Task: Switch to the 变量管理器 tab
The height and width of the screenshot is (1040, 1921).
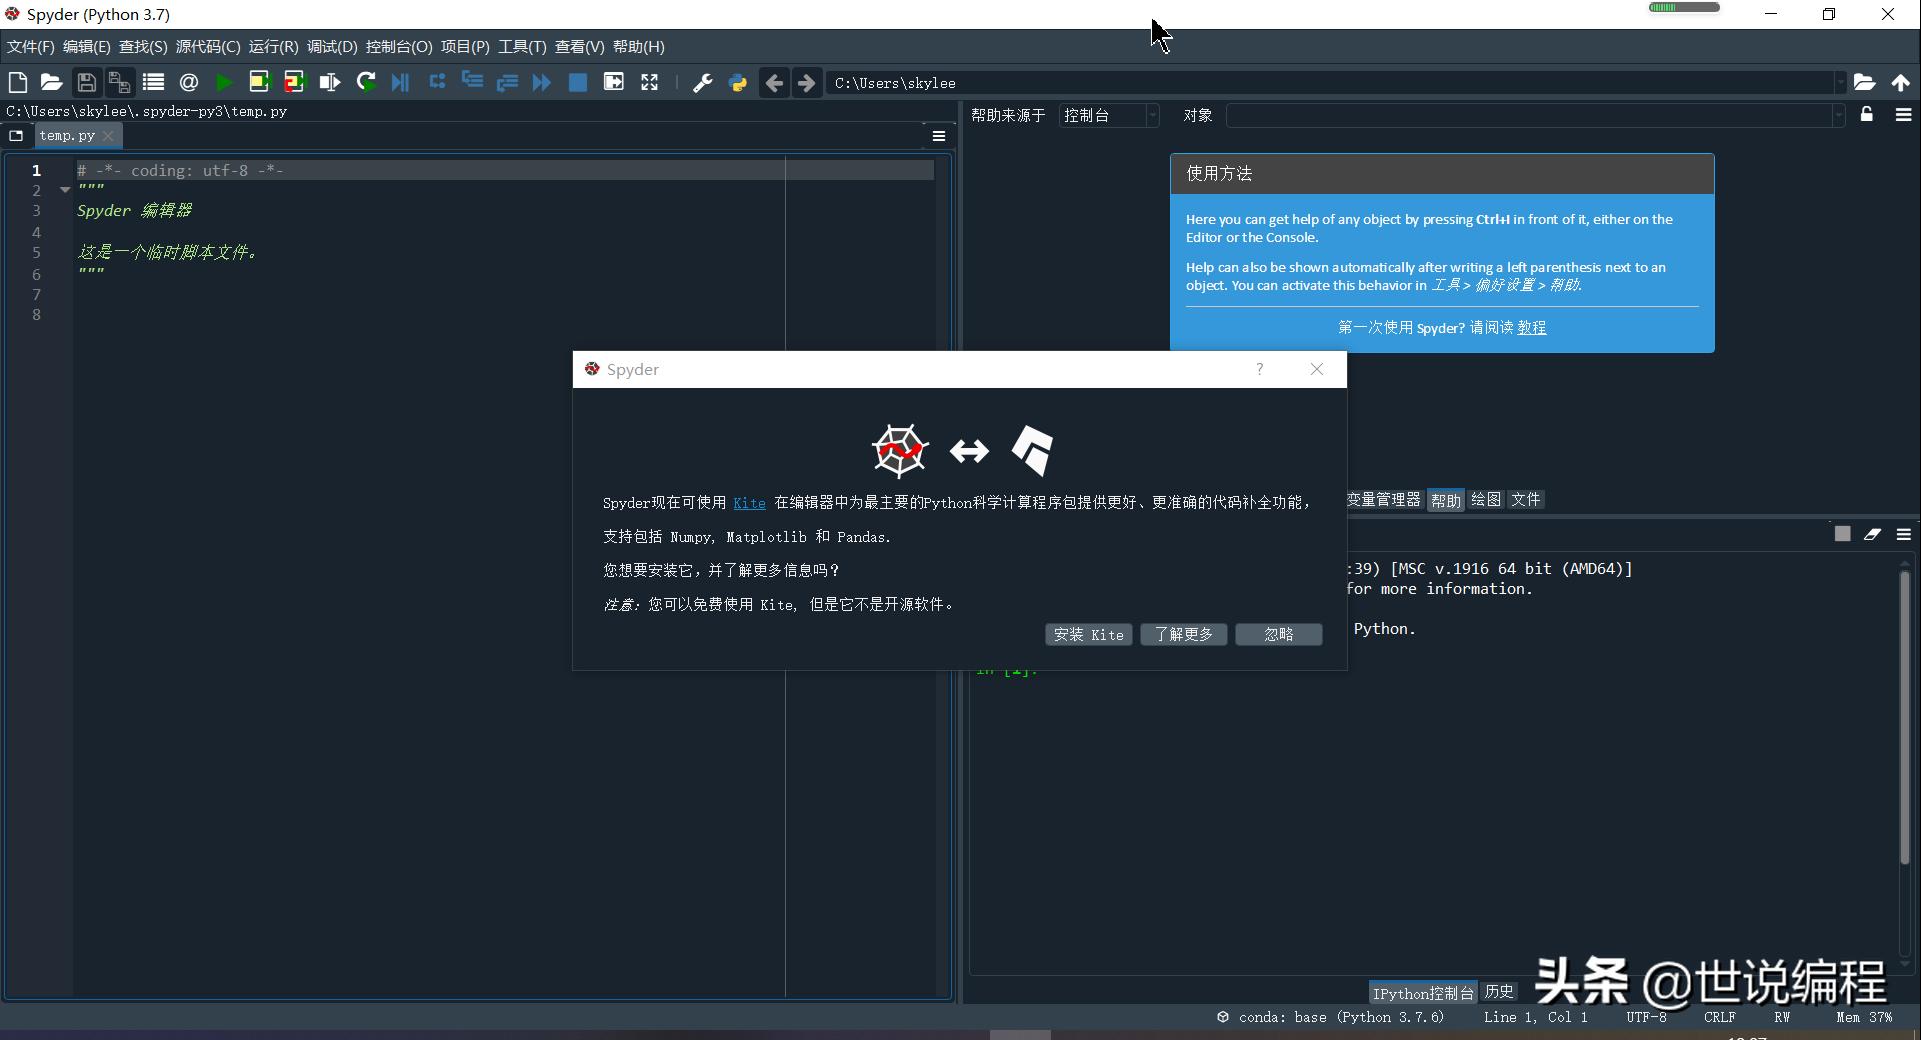Action: [1384, 500]
